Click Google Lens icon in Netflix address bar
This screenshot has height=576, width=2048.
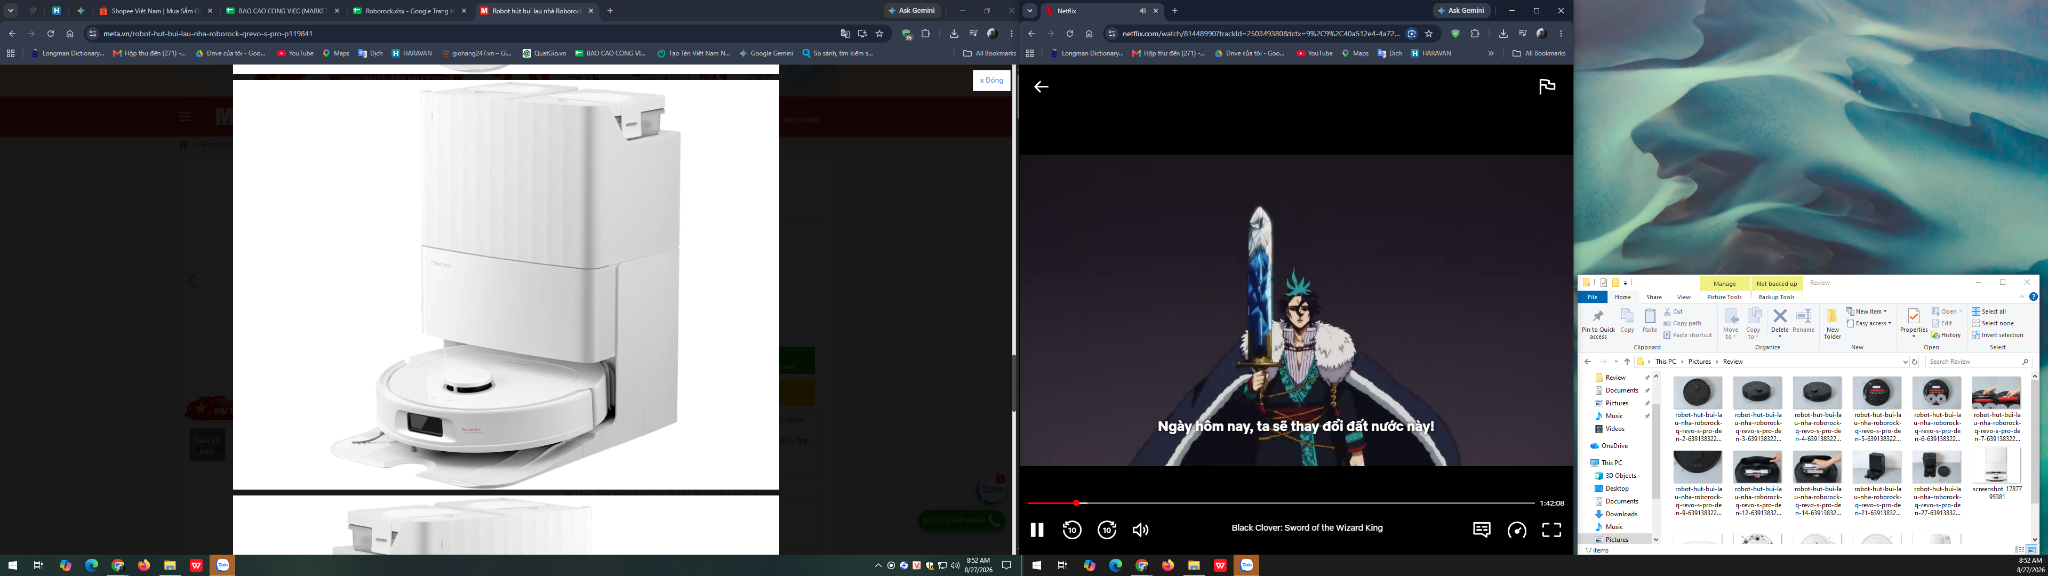coord(1411,33)
